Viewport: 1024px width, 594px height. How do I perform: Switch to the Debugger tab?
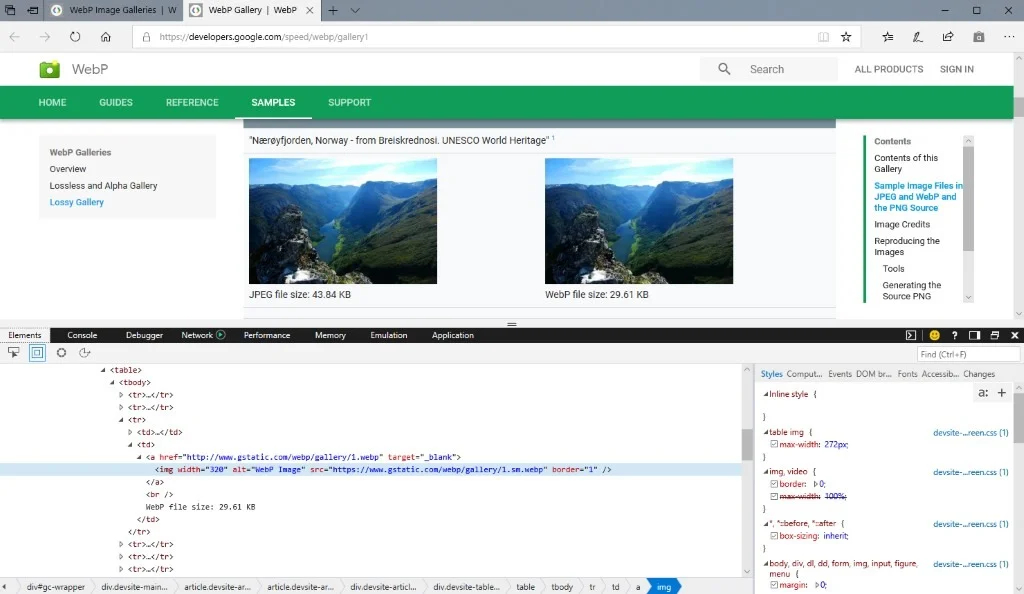144,335
